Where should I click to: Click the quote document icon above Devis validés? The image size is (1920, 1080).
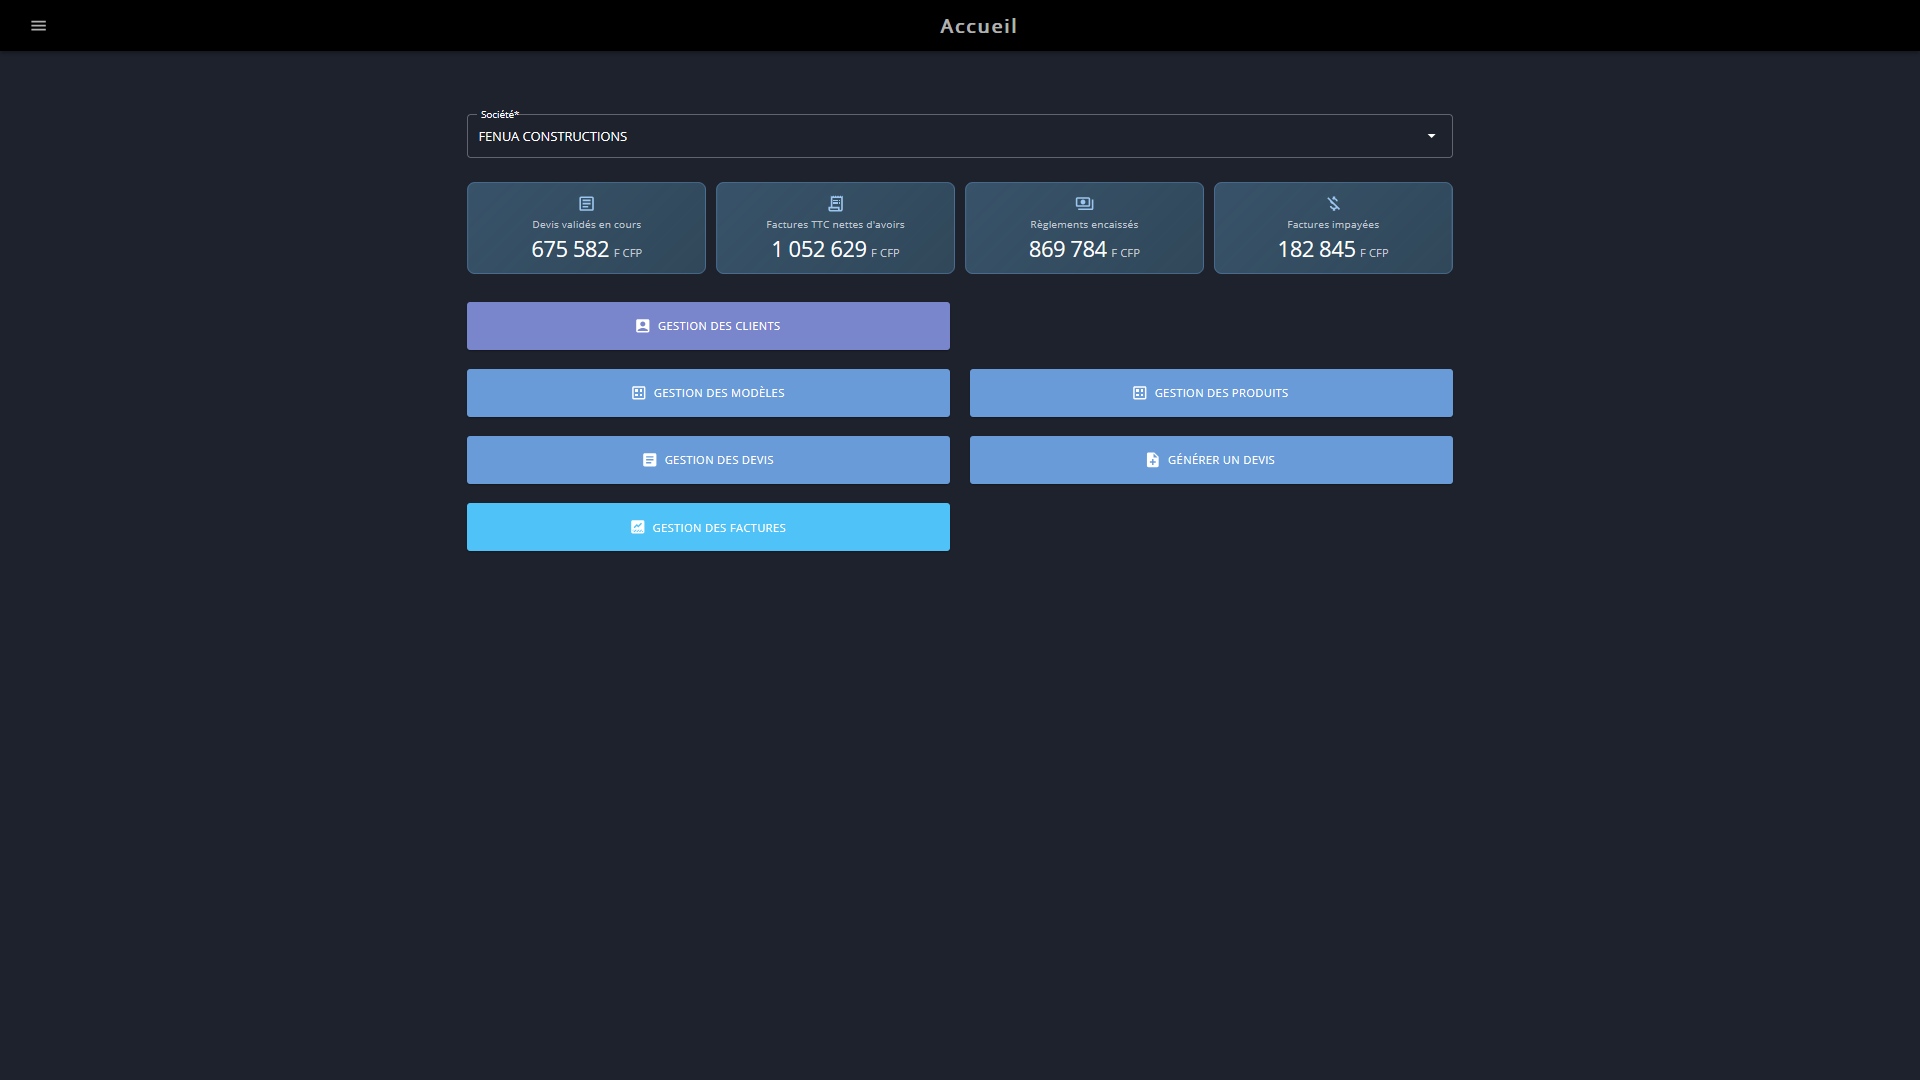click(x=587, y=204)
